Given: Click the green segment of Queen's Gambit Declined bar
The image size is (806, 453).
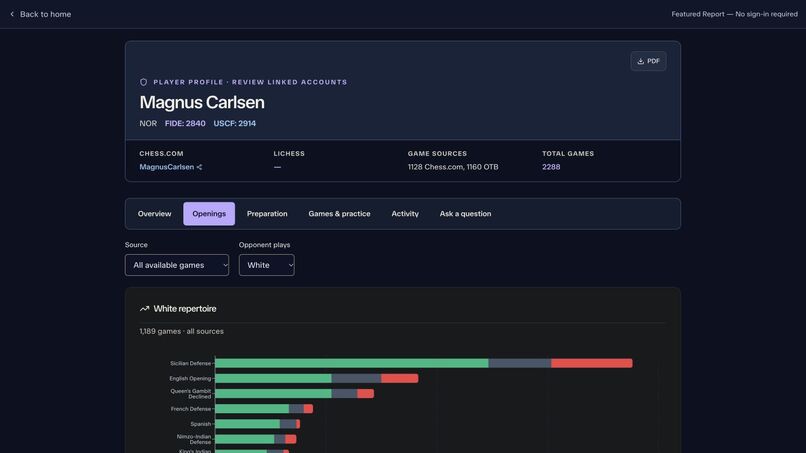Looking at the screenshot, I should [273, 394].
